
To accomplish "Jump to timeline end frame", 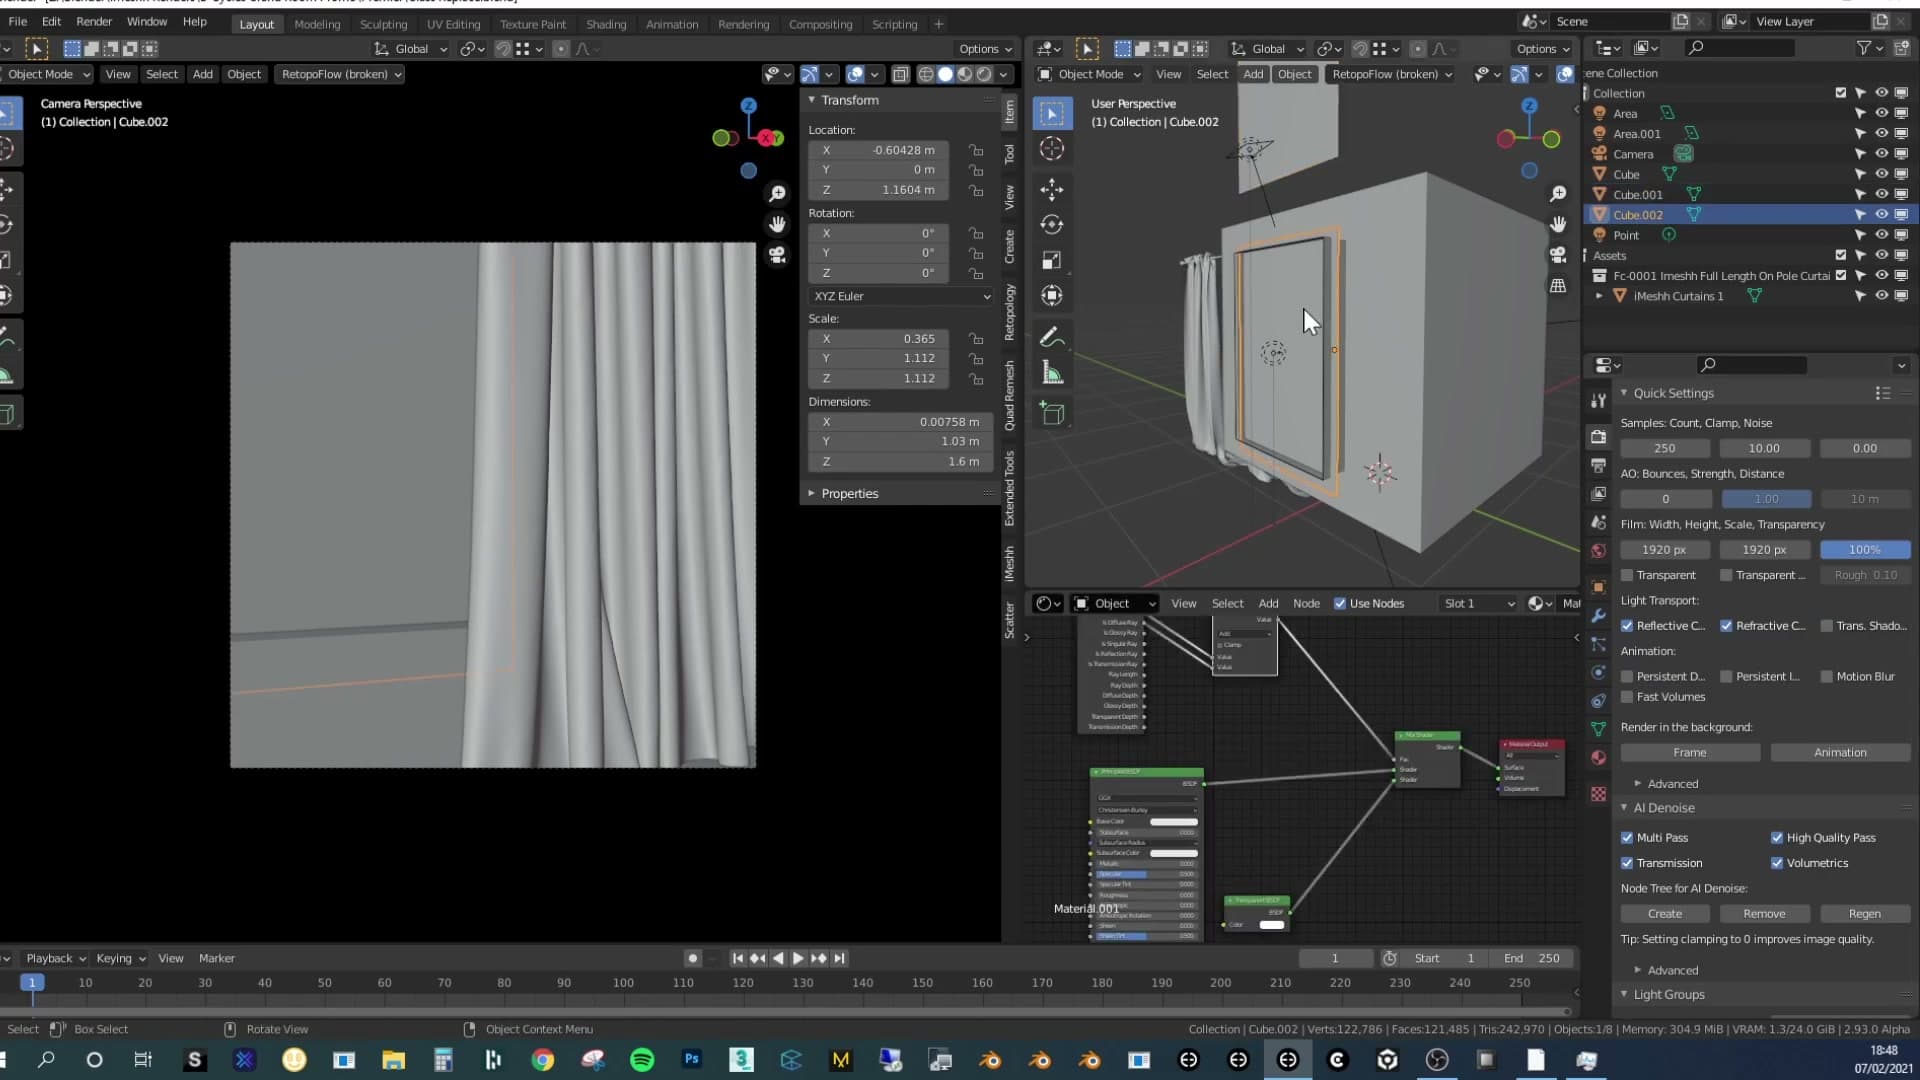I will tap(840, 958).
